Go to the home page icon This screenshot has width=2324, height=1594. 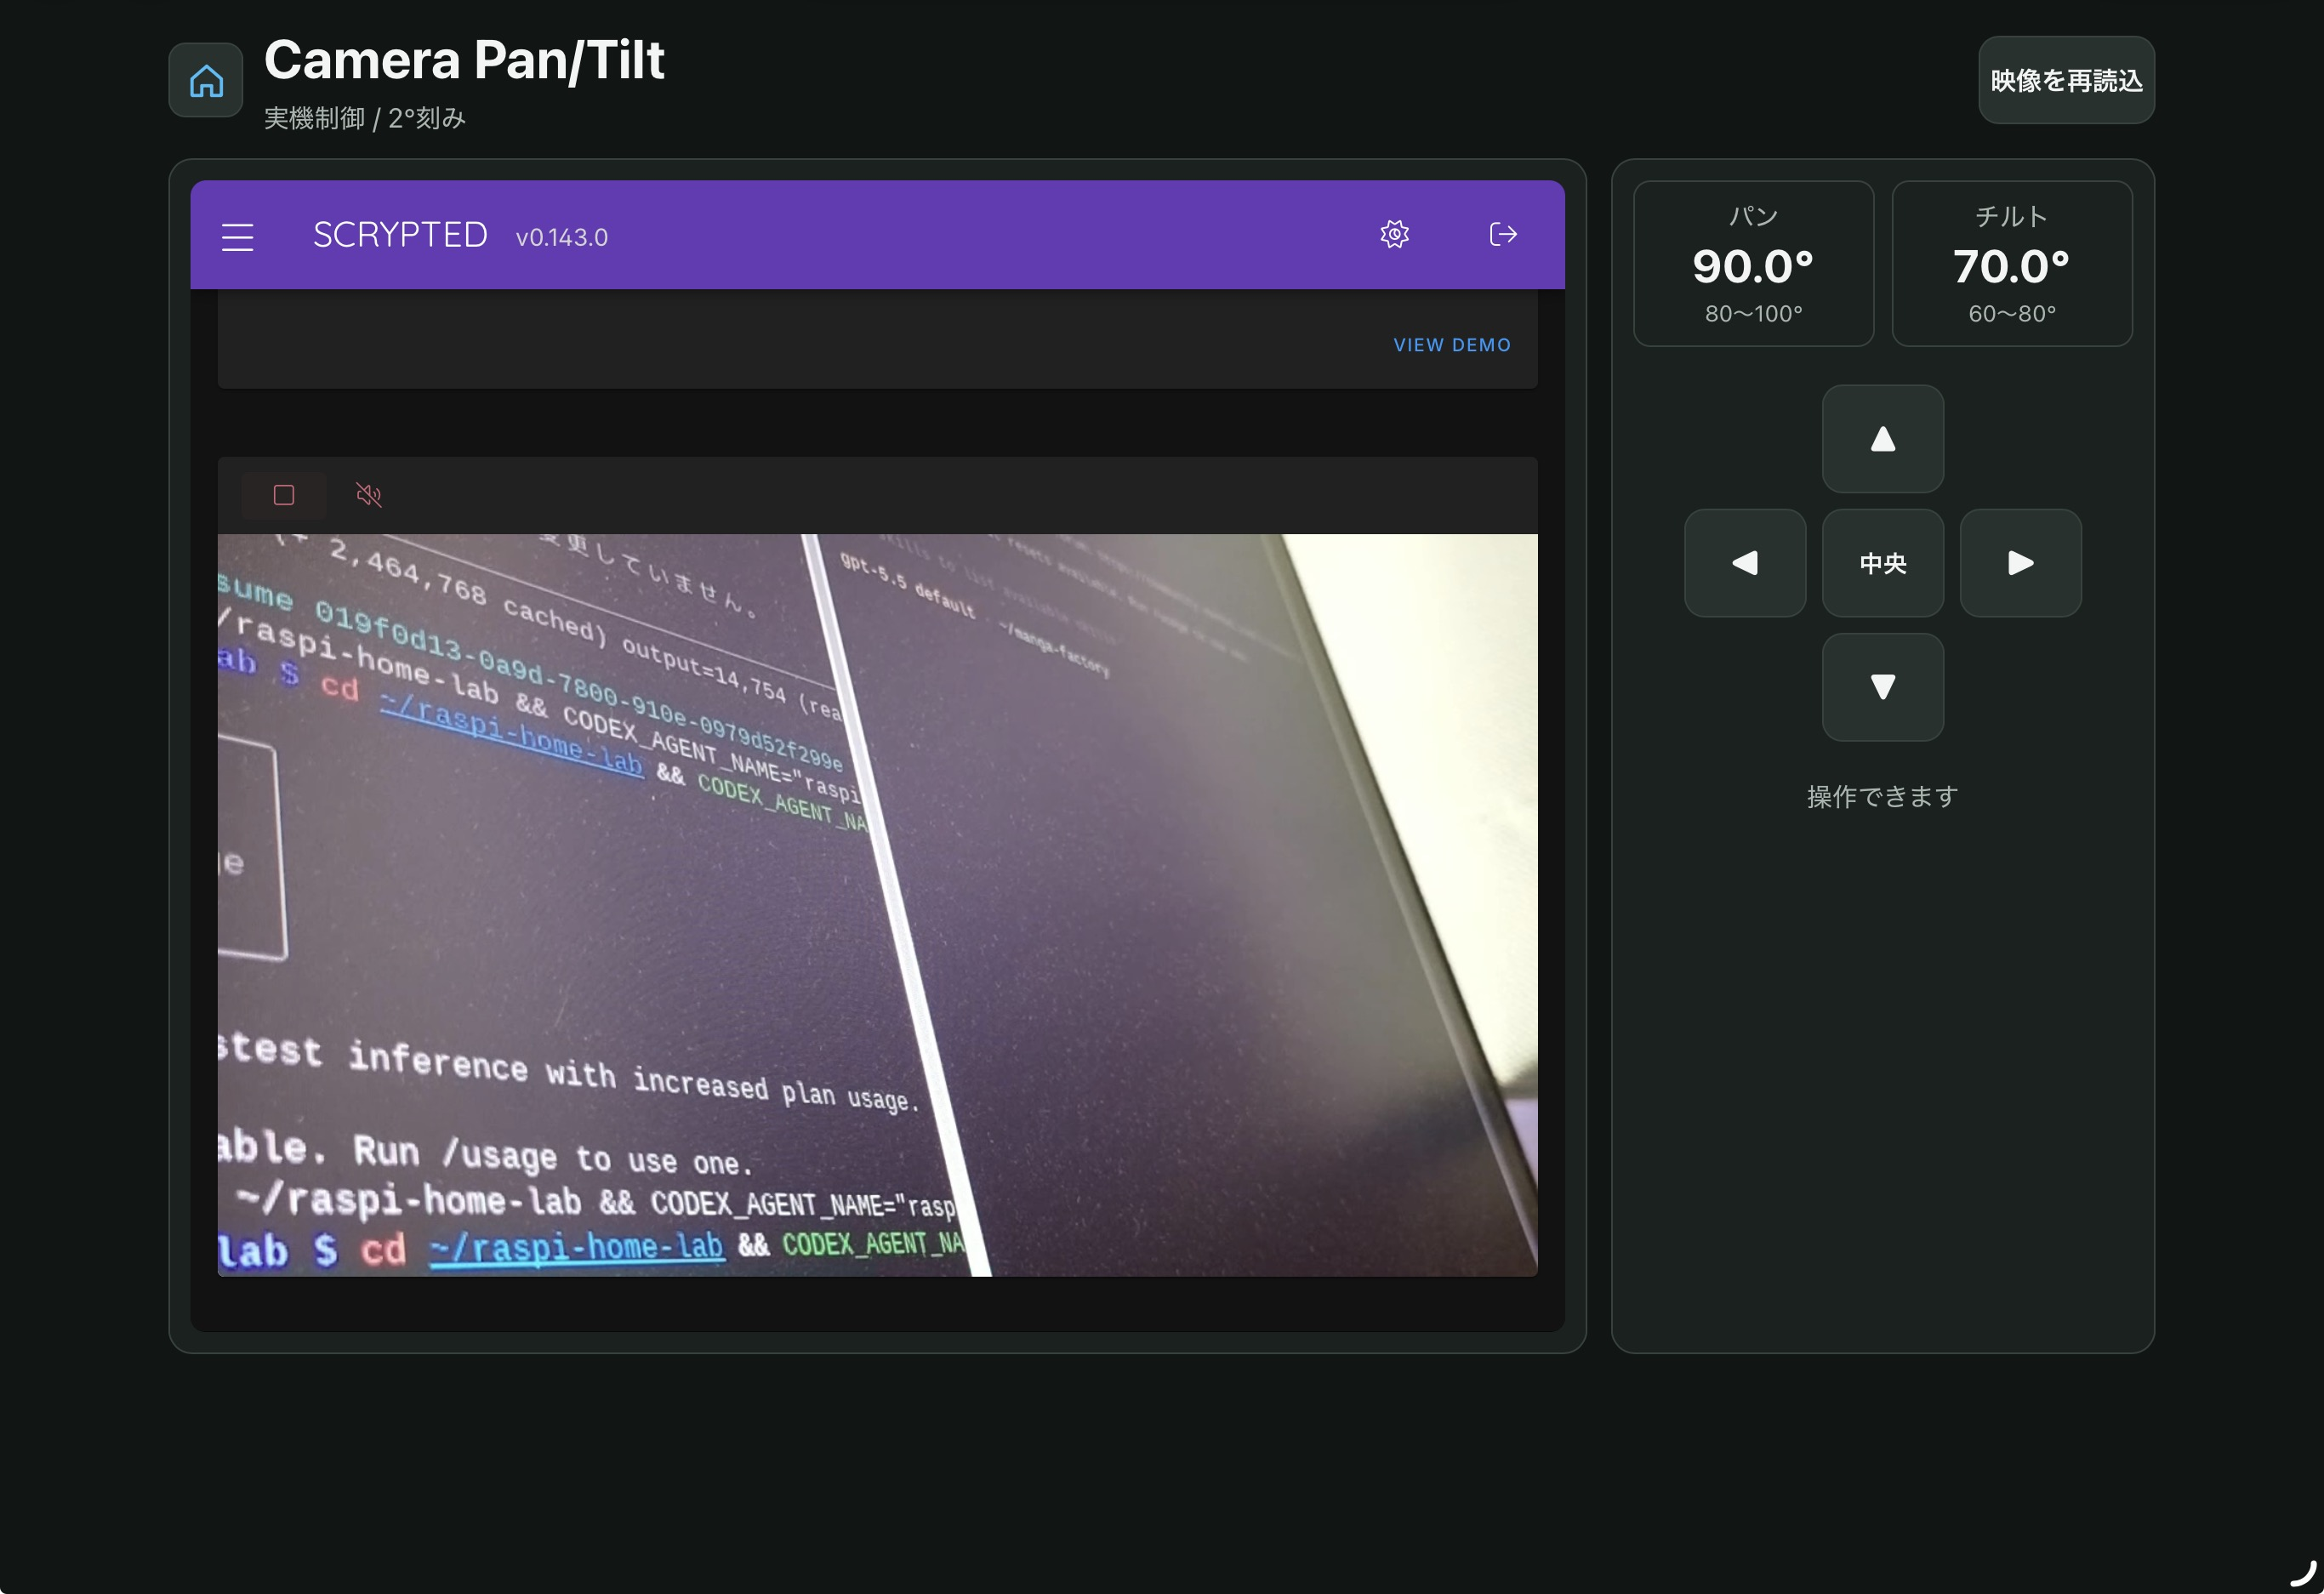[x=206, y=80]
